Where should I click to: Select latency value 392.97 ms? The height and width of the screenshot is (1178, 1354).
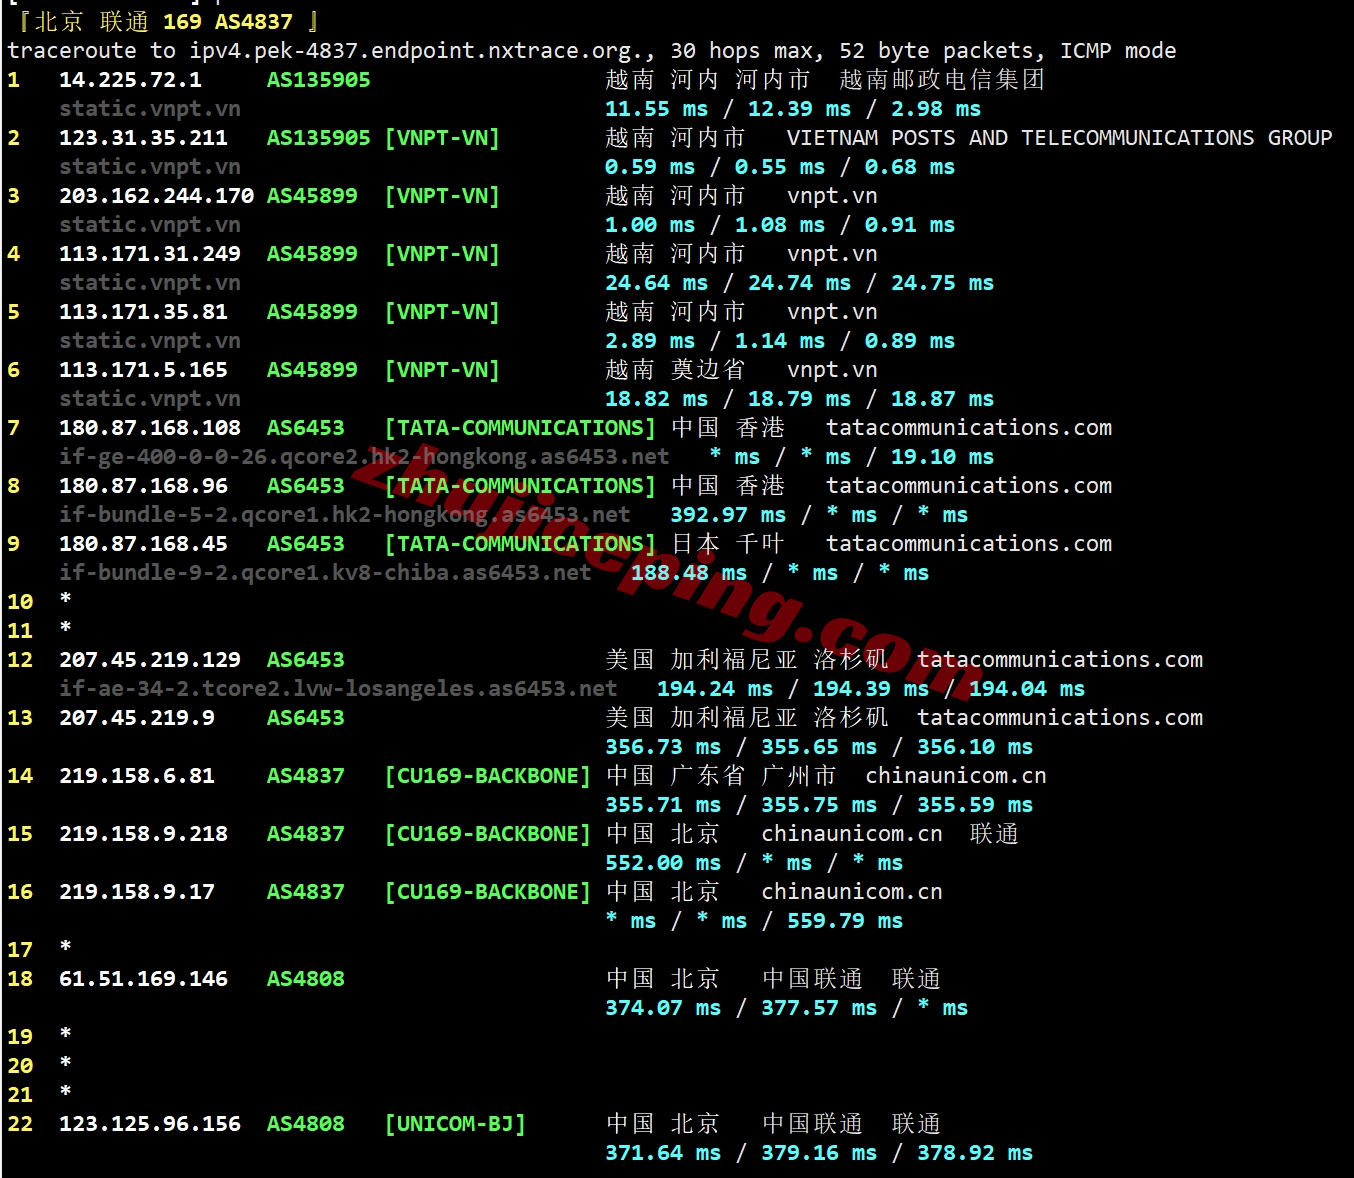point(728,515)
